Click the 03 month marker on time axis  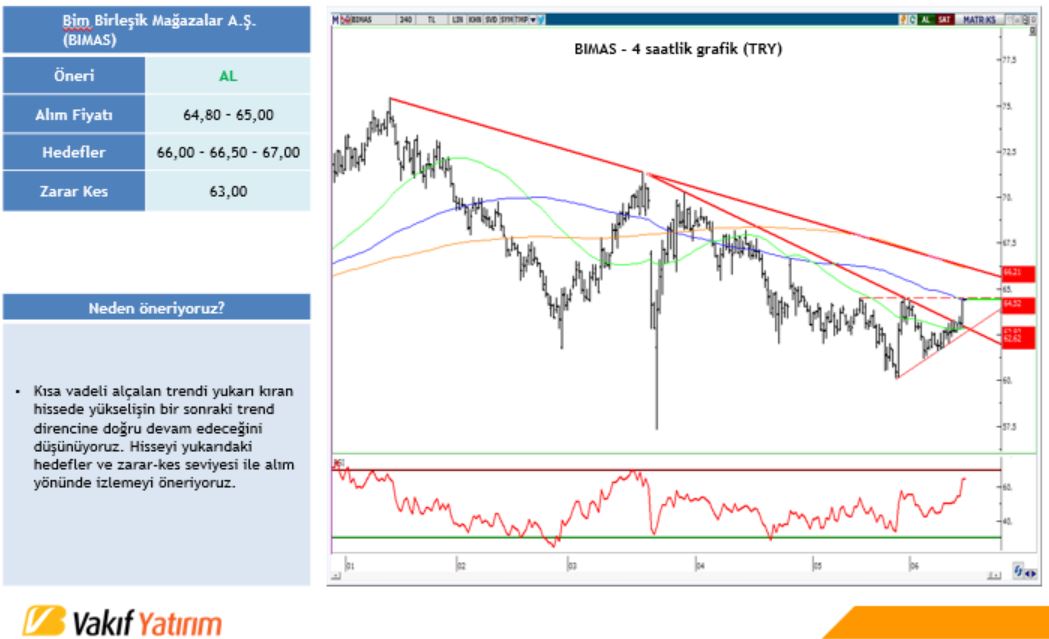[x=572, y=565]
